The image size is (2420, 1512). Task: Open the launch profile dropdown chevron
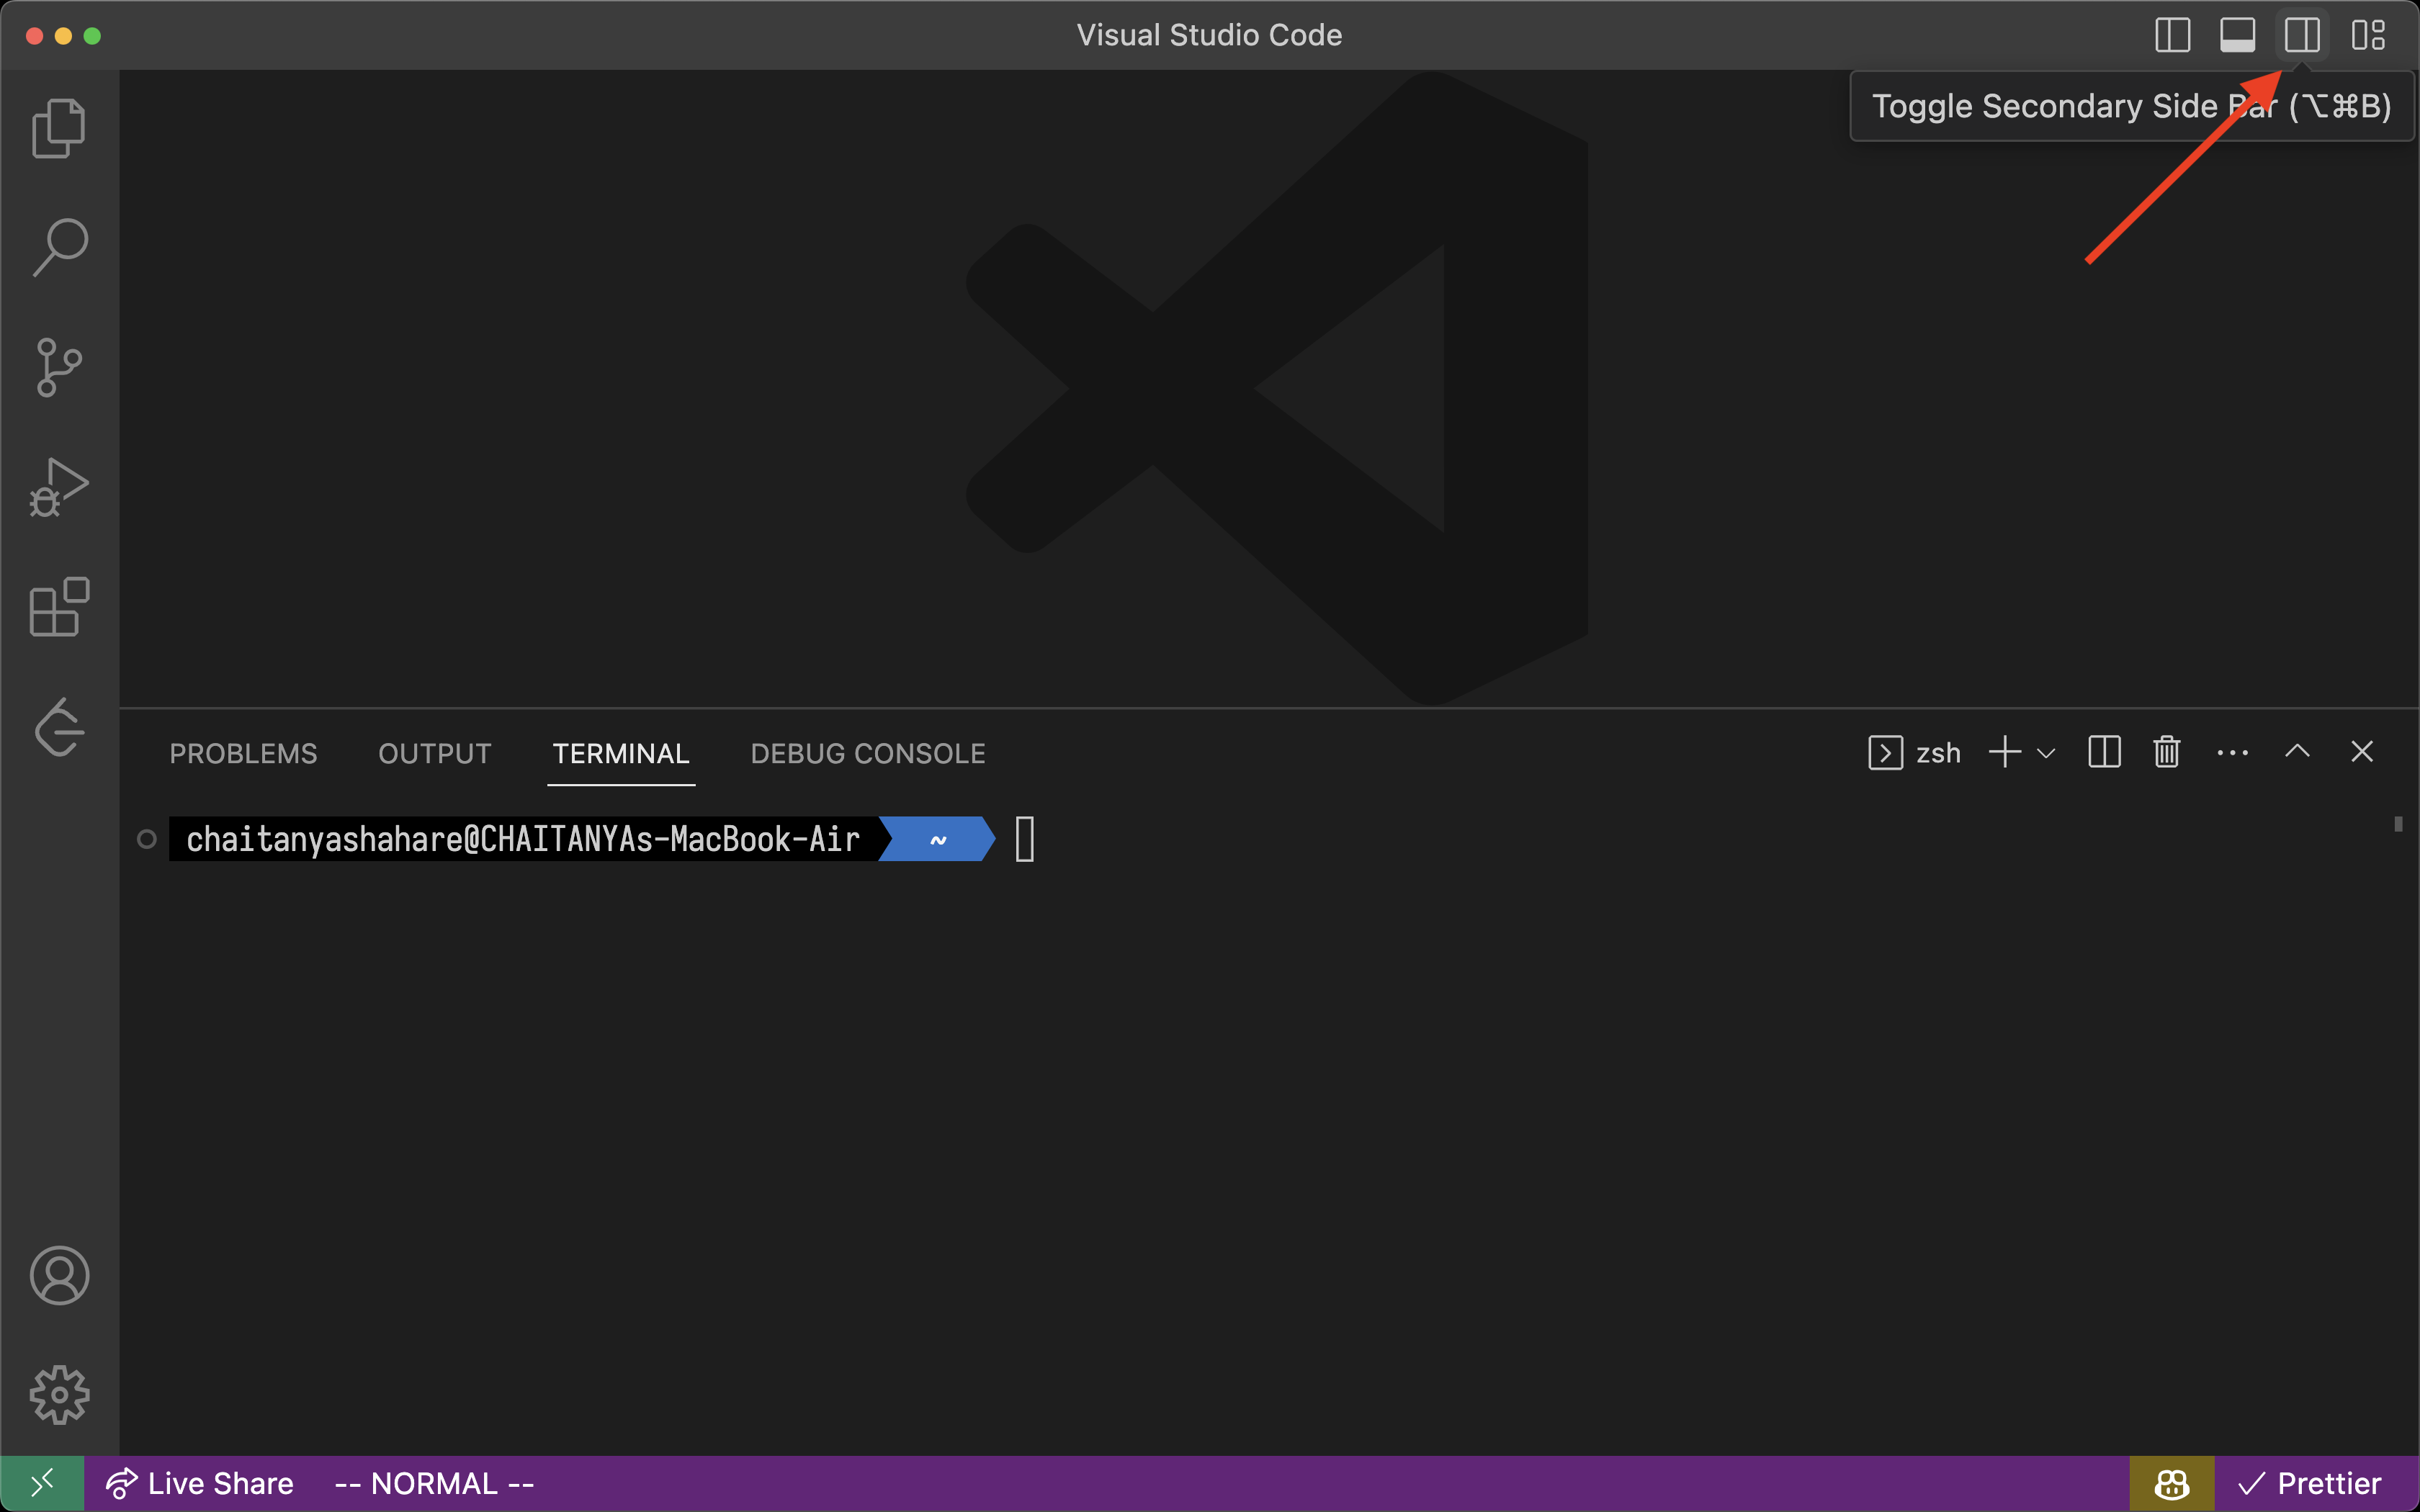tap(2046, 753)
